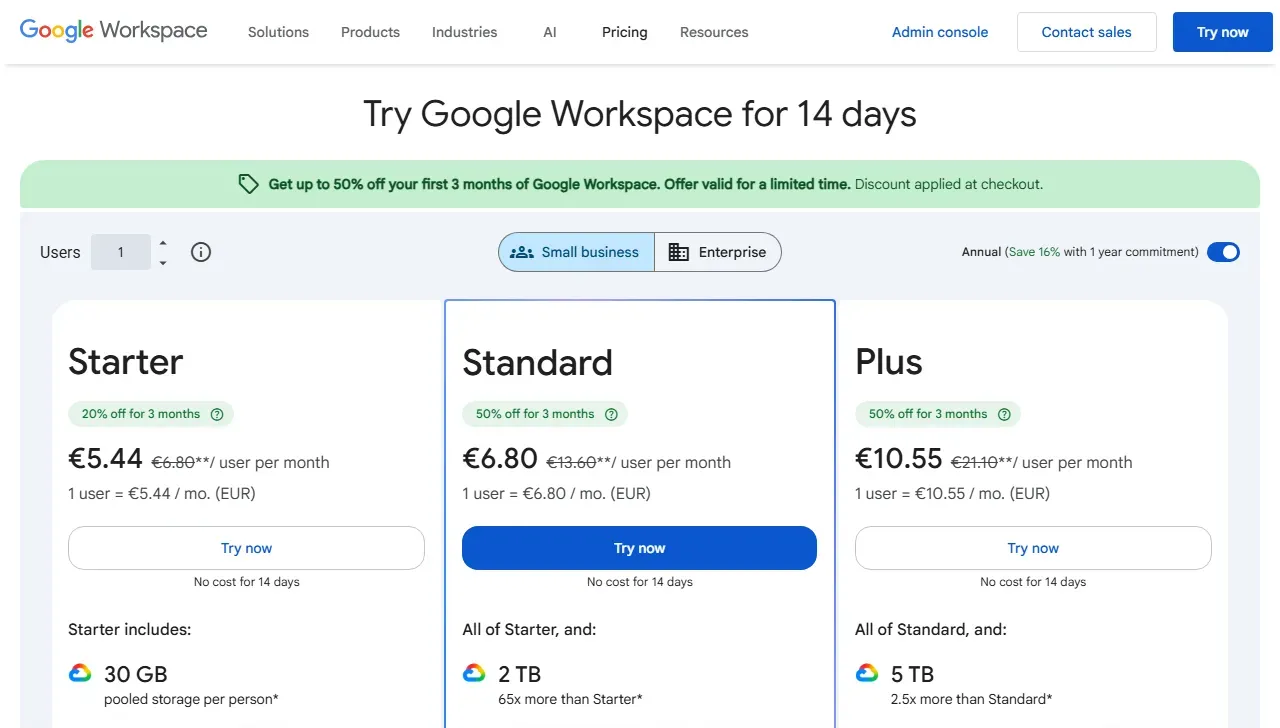
Task: Open the Solutions menu
Action: coord(278,32)
